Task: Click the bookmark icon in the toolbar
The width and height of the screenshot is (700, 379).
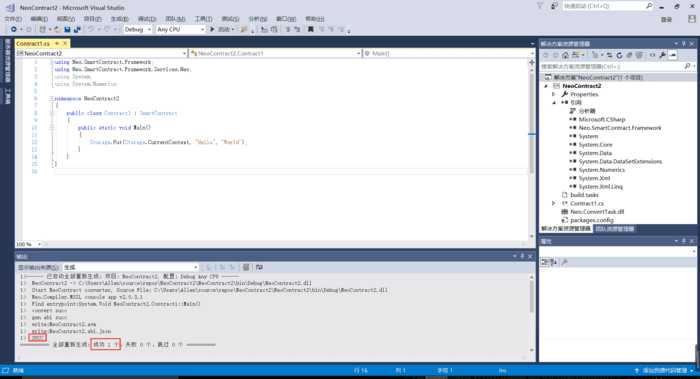Action: 311,29
